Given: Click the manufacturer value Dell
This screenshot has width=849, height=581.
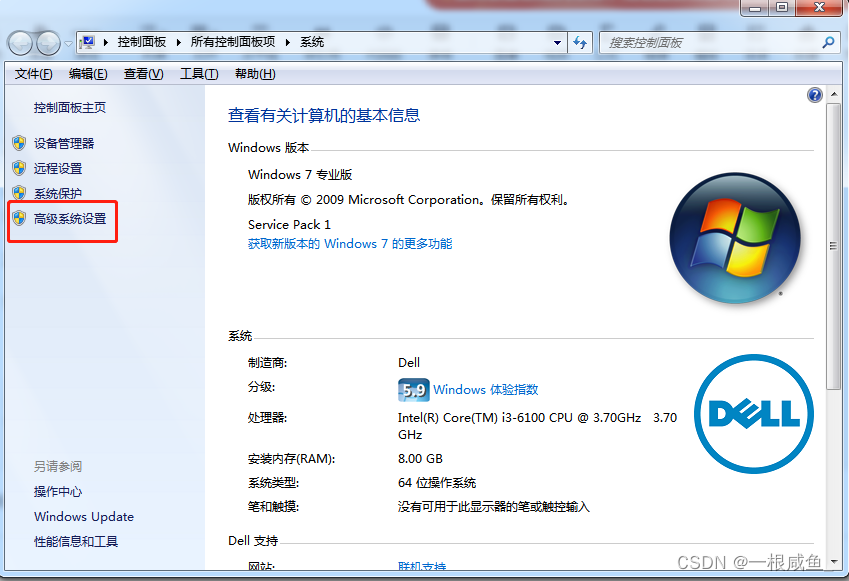Looking at the screenshot, I should [x=409, y=363].
